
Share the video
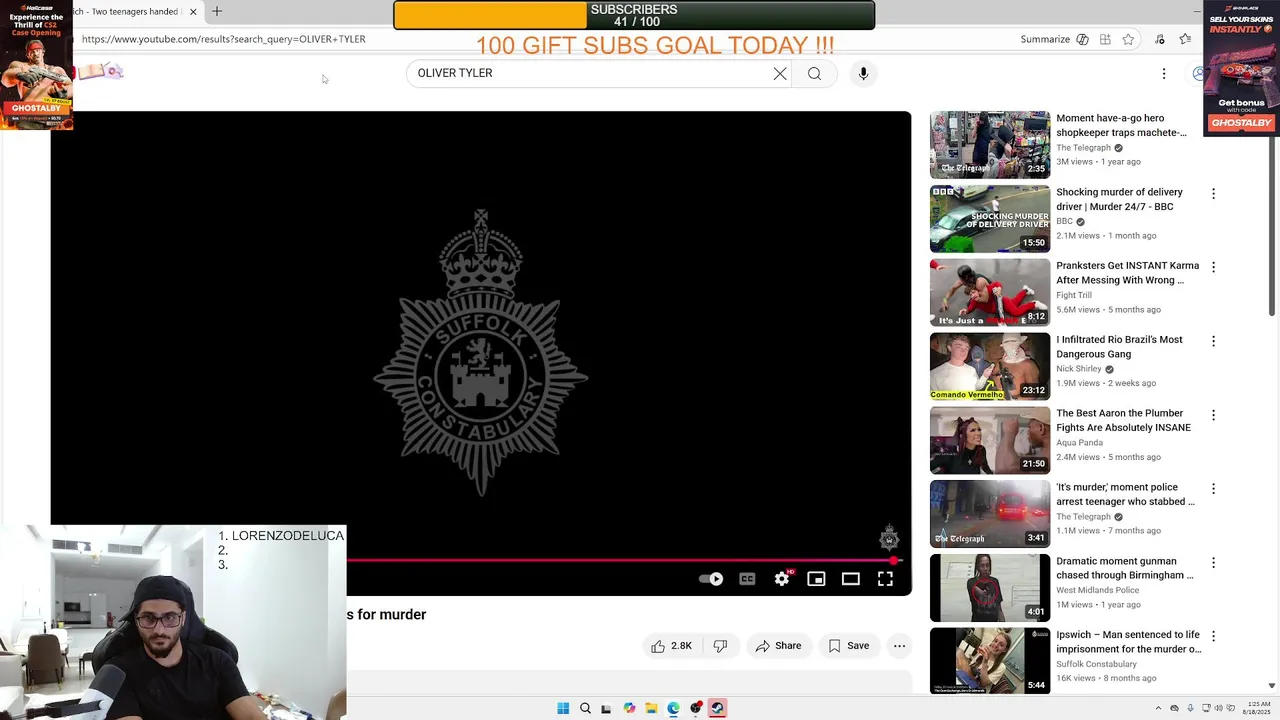point(778,646)
